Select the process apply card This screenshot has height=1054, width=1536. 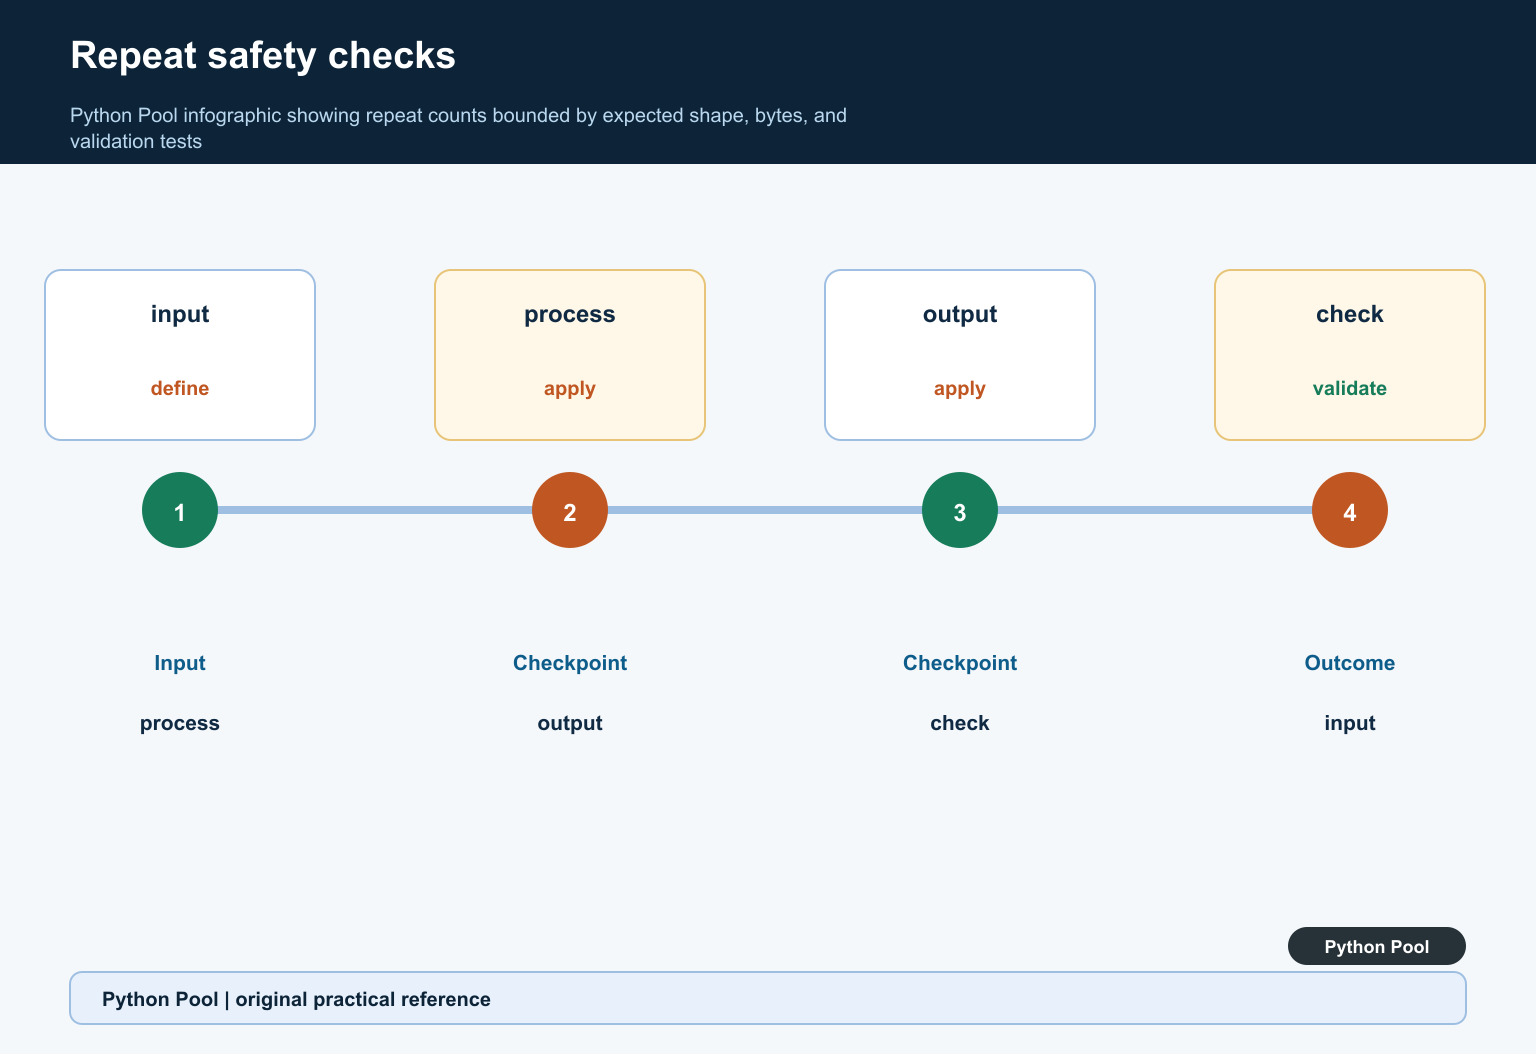pos(570,355)
